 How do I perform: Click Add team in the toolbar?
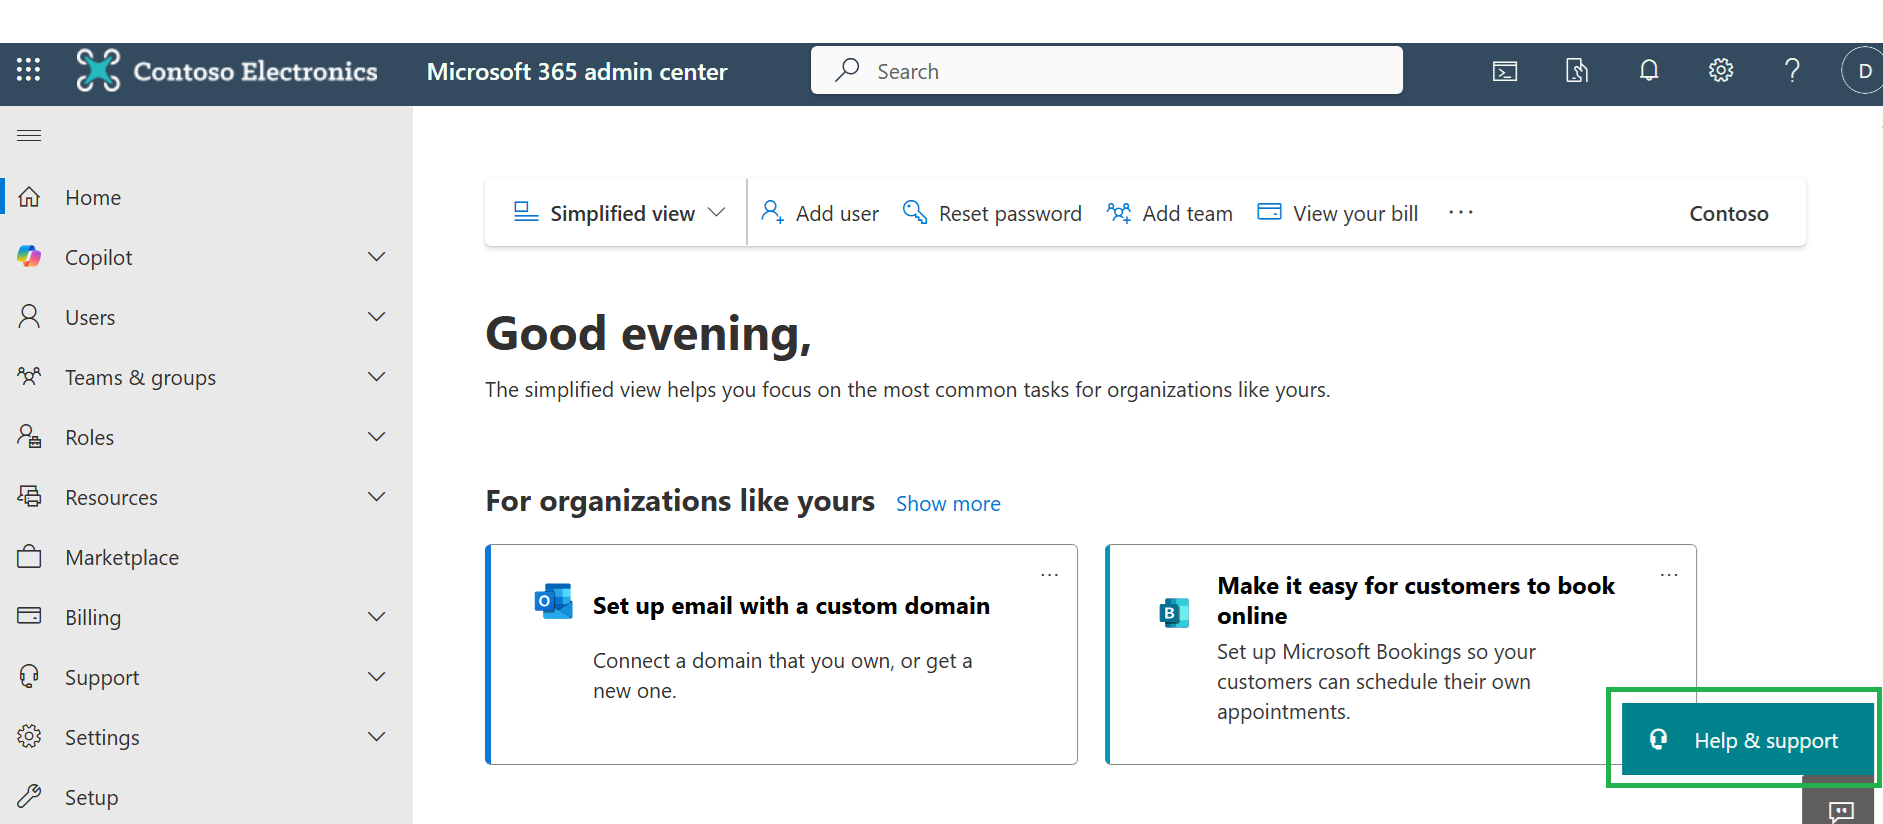[1169, 213]
